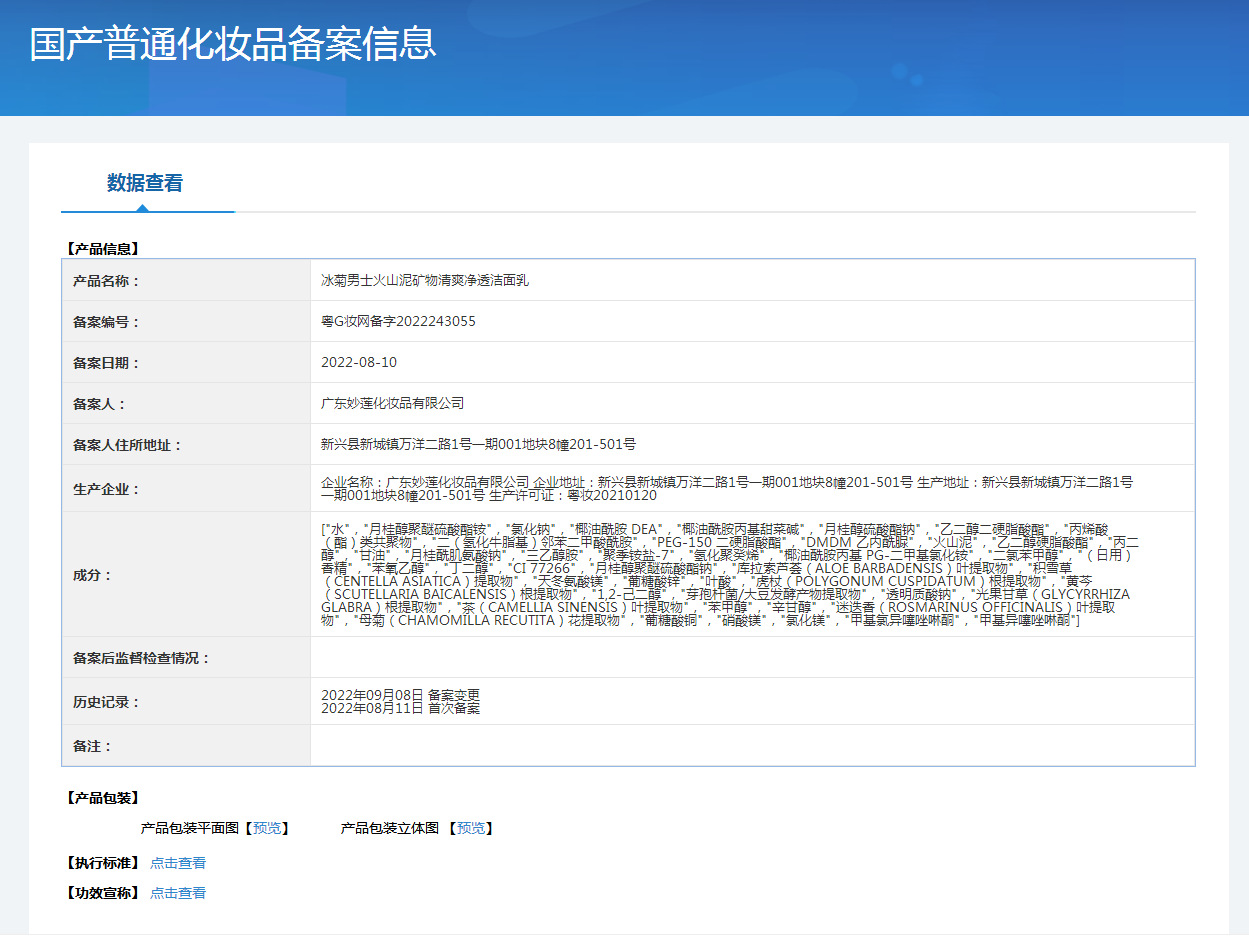Image resolution: width=1249 pixels, height=936 pixels.
Task: Click the 备案日期 row label
Action: coord(107,363)
